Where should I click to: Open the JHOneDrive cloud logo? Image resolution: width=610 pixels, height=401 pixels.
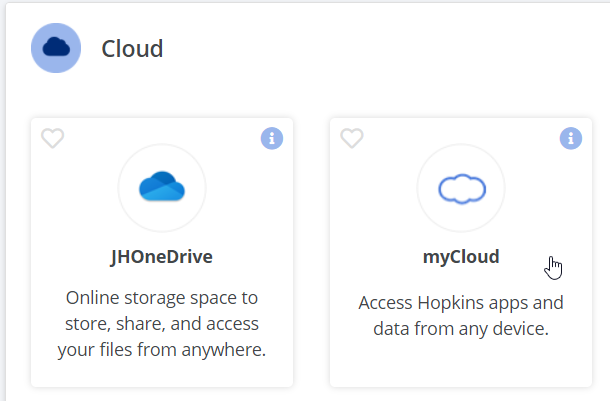coord(162,187)
